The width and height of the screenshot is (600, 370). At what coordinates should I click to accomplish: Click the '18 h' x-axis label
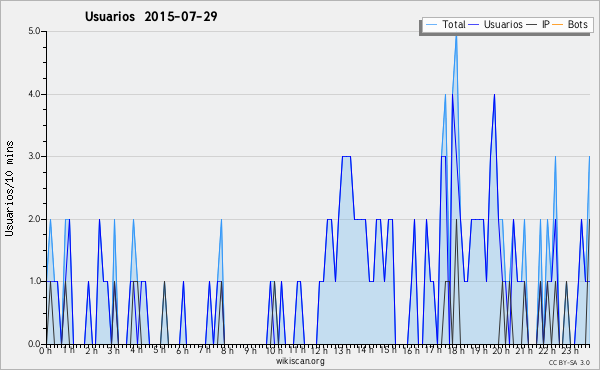456,351
